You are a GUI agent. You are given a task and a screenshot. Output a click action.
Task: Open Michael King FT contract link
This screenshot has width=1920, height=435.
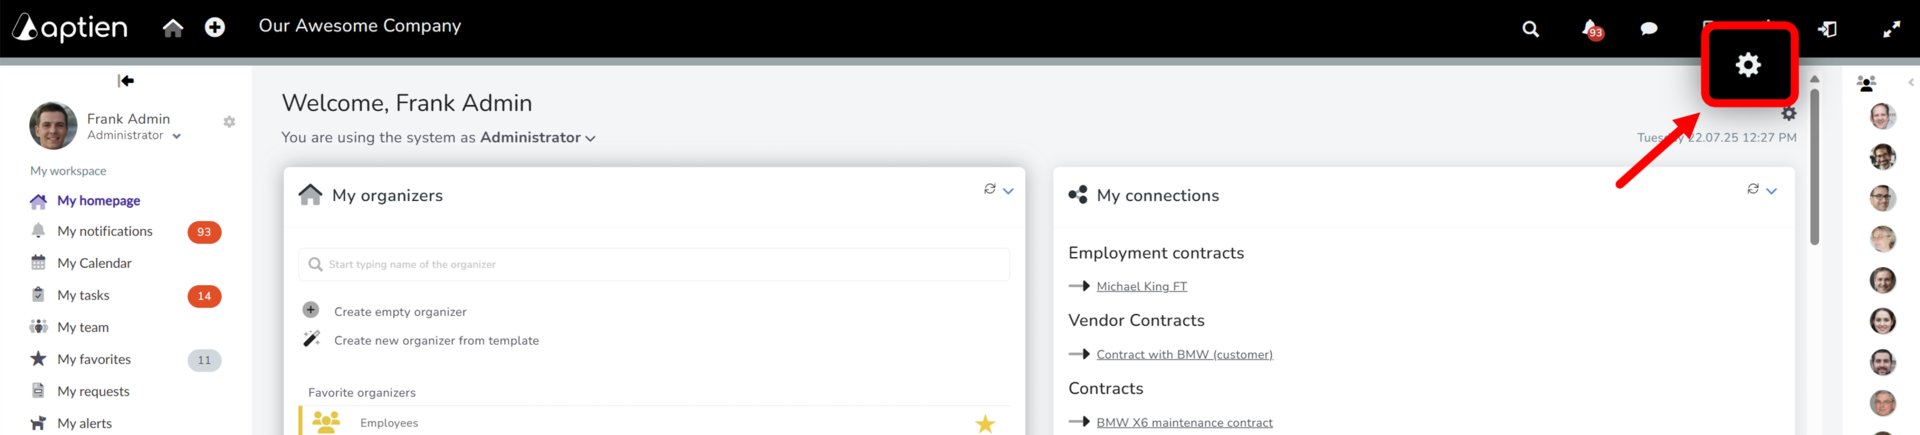point(1141,287)
